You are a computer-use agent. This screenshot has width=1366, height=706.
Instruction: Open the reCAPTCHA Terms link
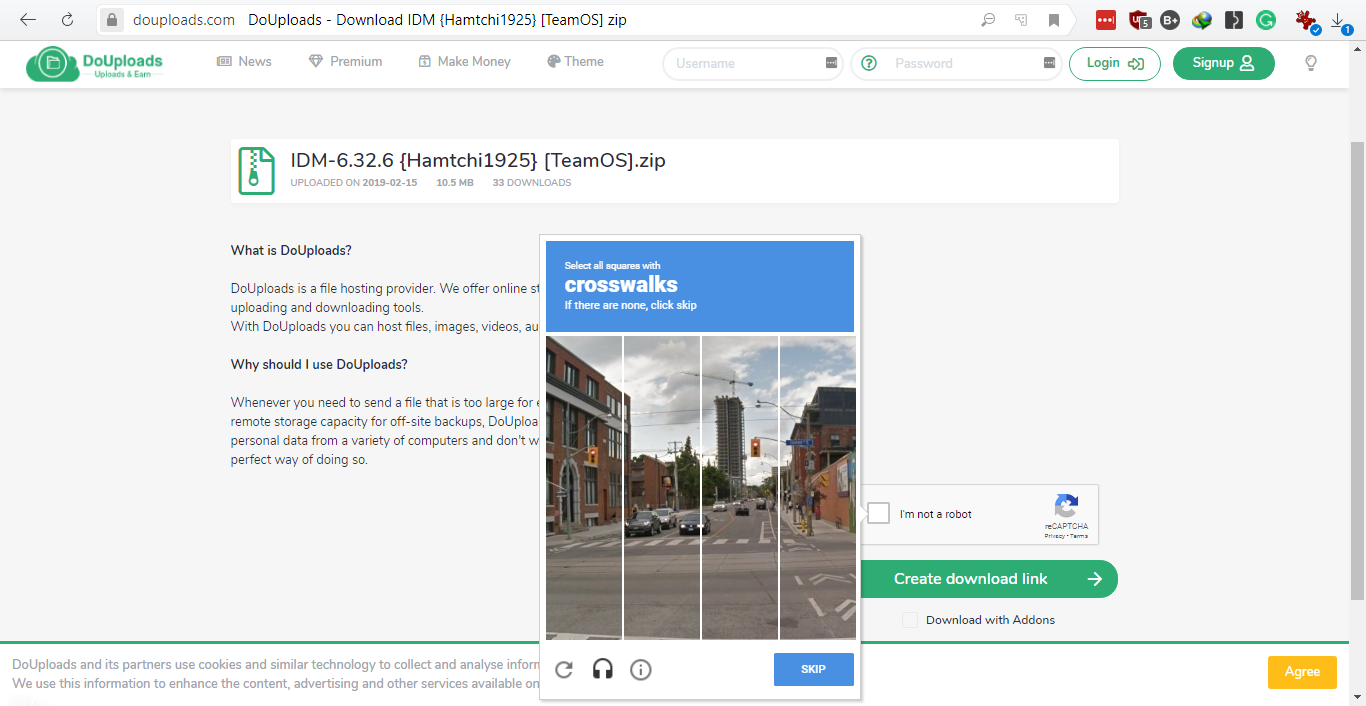[x=1079, y=536]
